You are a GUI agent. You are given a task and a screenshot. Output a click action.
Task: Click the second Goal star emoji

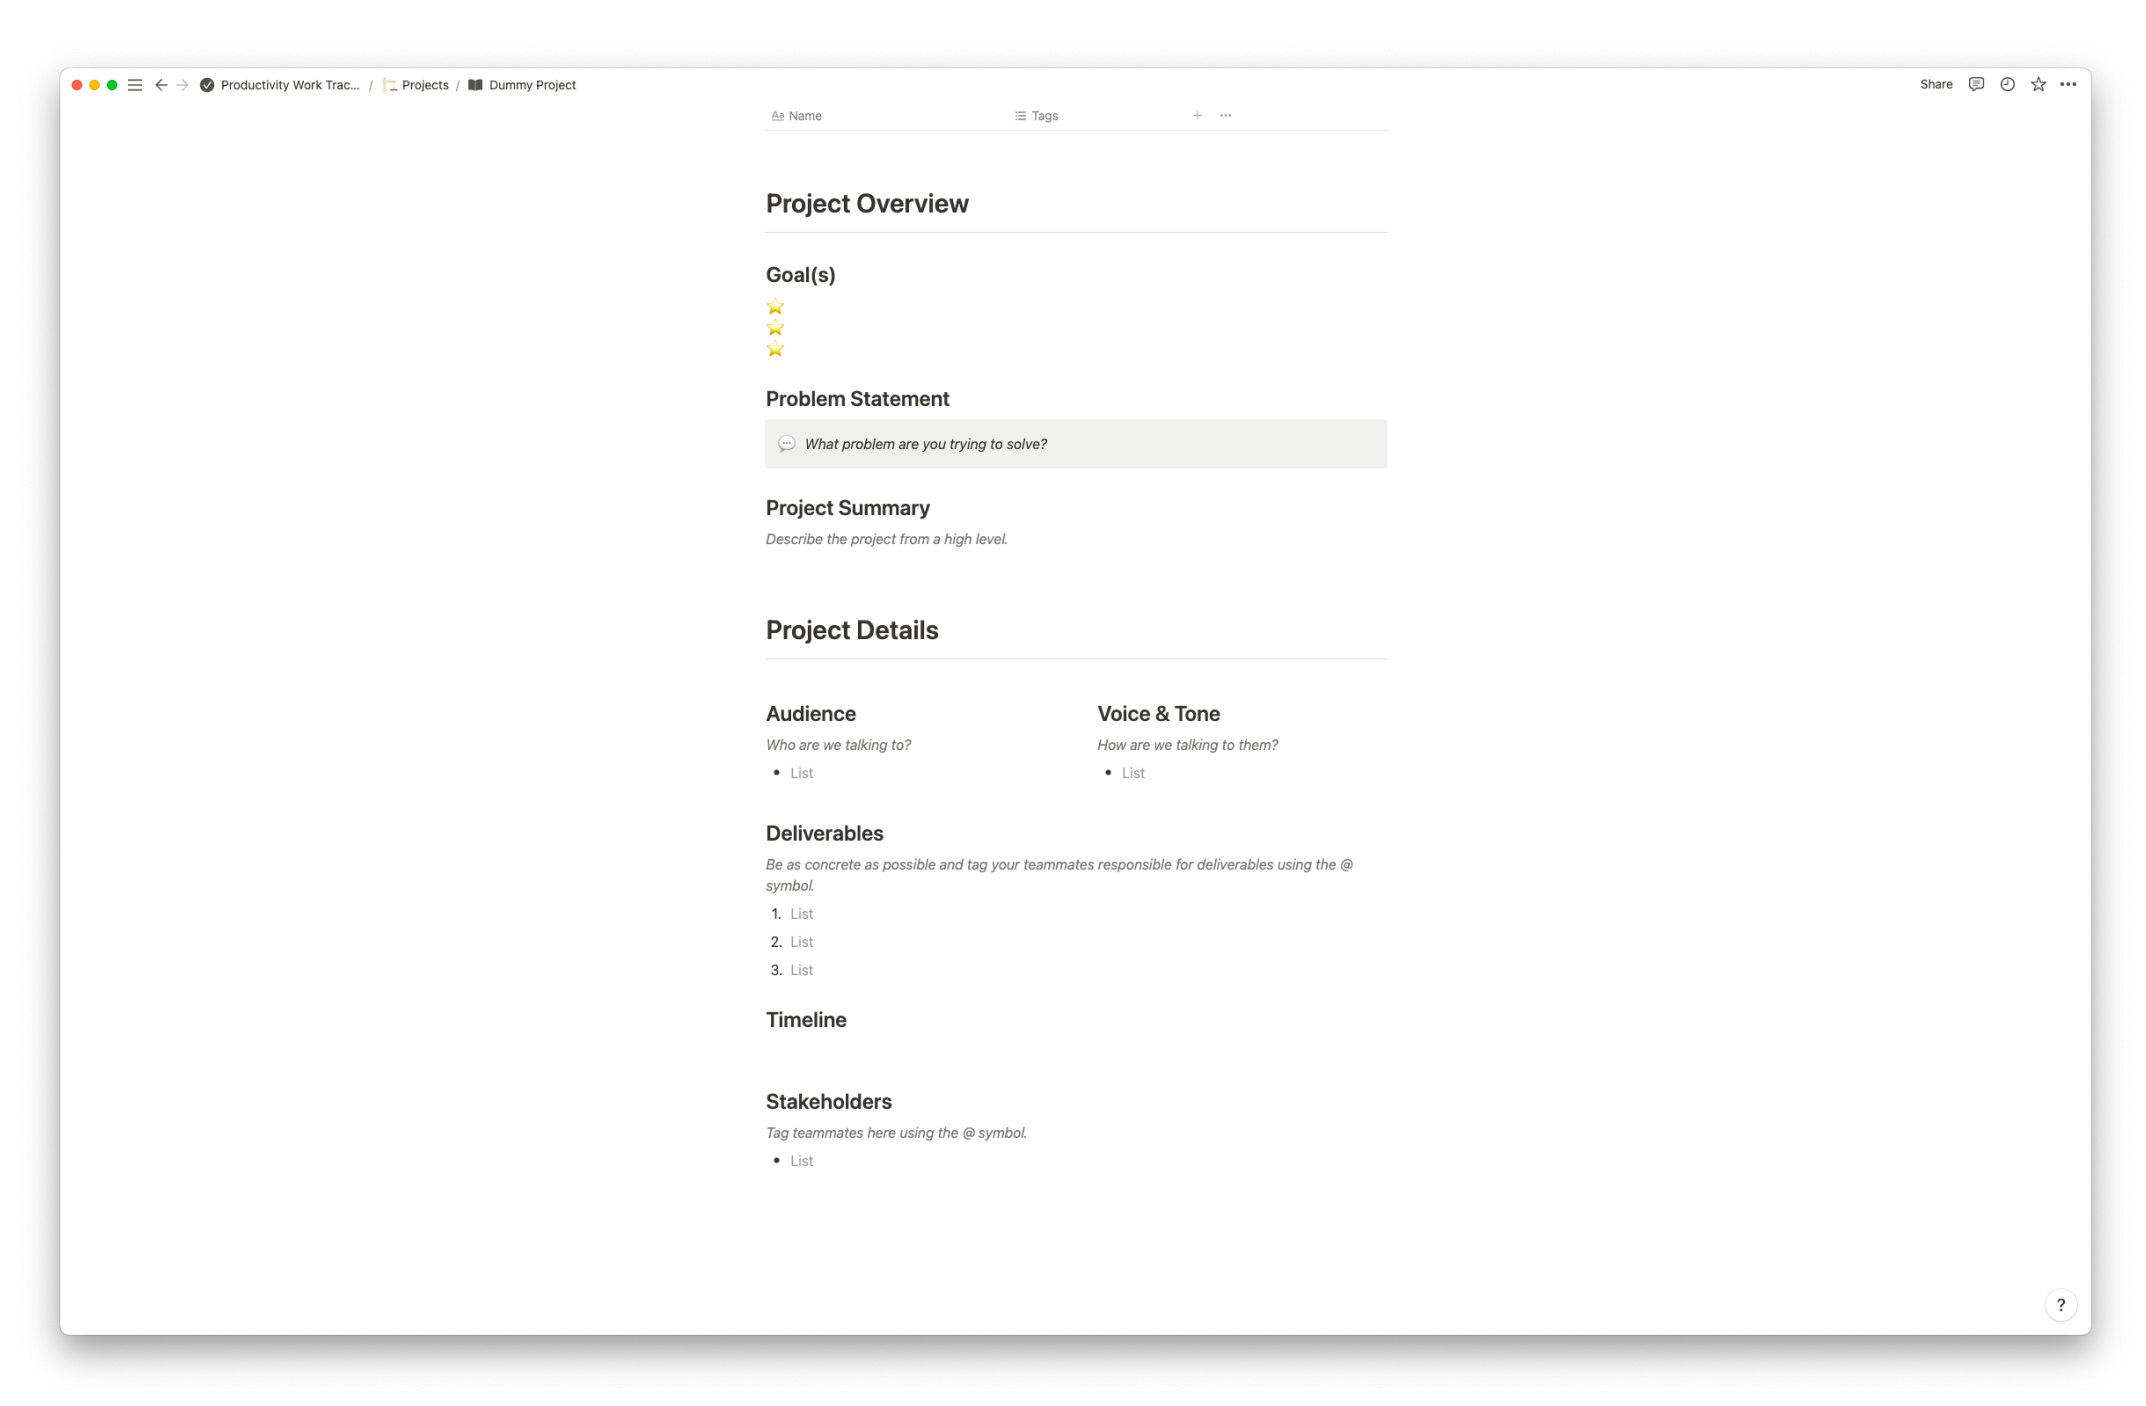click(775, 328)
